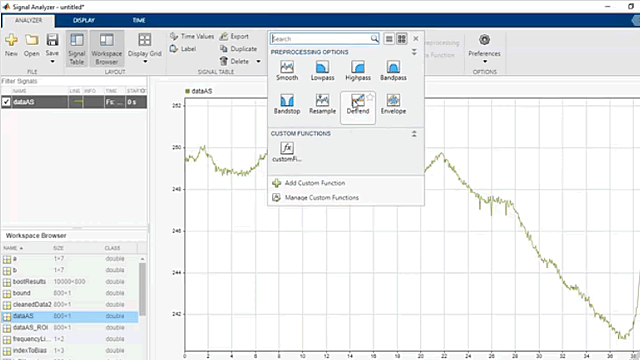640x360 pixels.
Task: Click the Workspace Browser vertical scrollbar
Action: (x=142, y=289)
